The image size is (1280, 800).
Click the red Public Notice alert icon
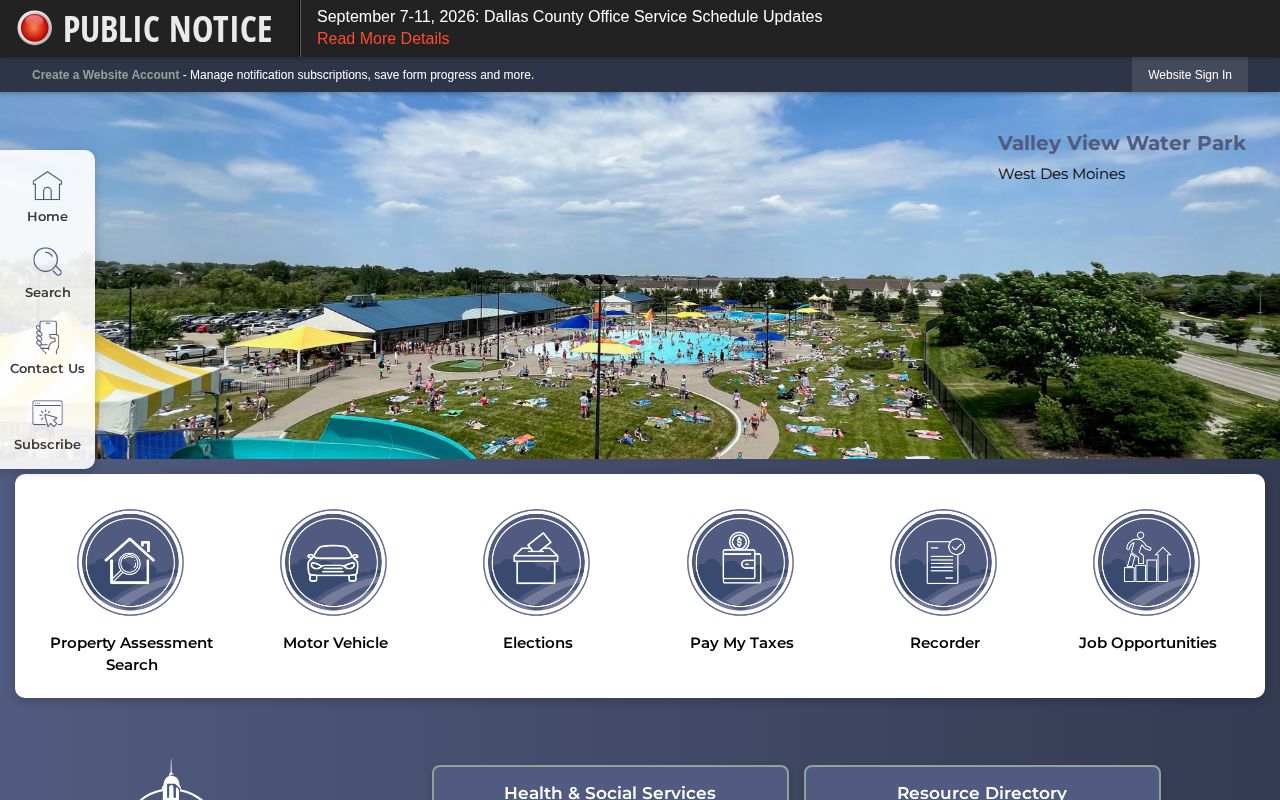[x=35, y=28]
